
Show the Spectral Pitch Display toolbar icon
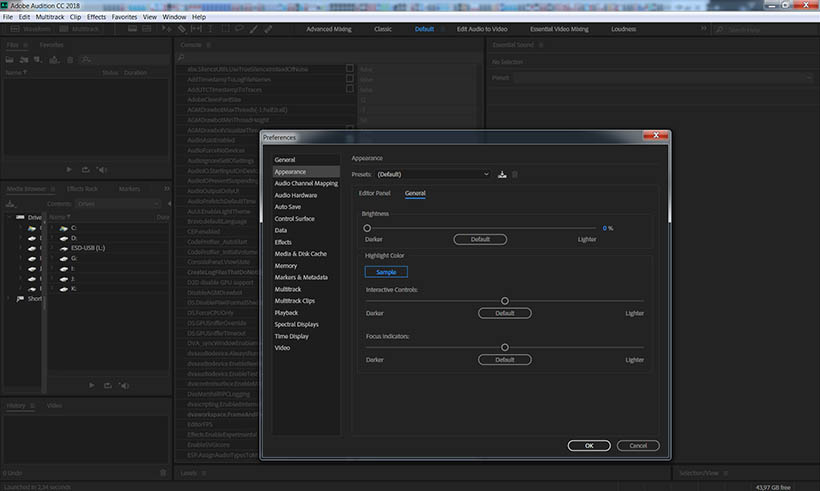click(x=146, y=29)
